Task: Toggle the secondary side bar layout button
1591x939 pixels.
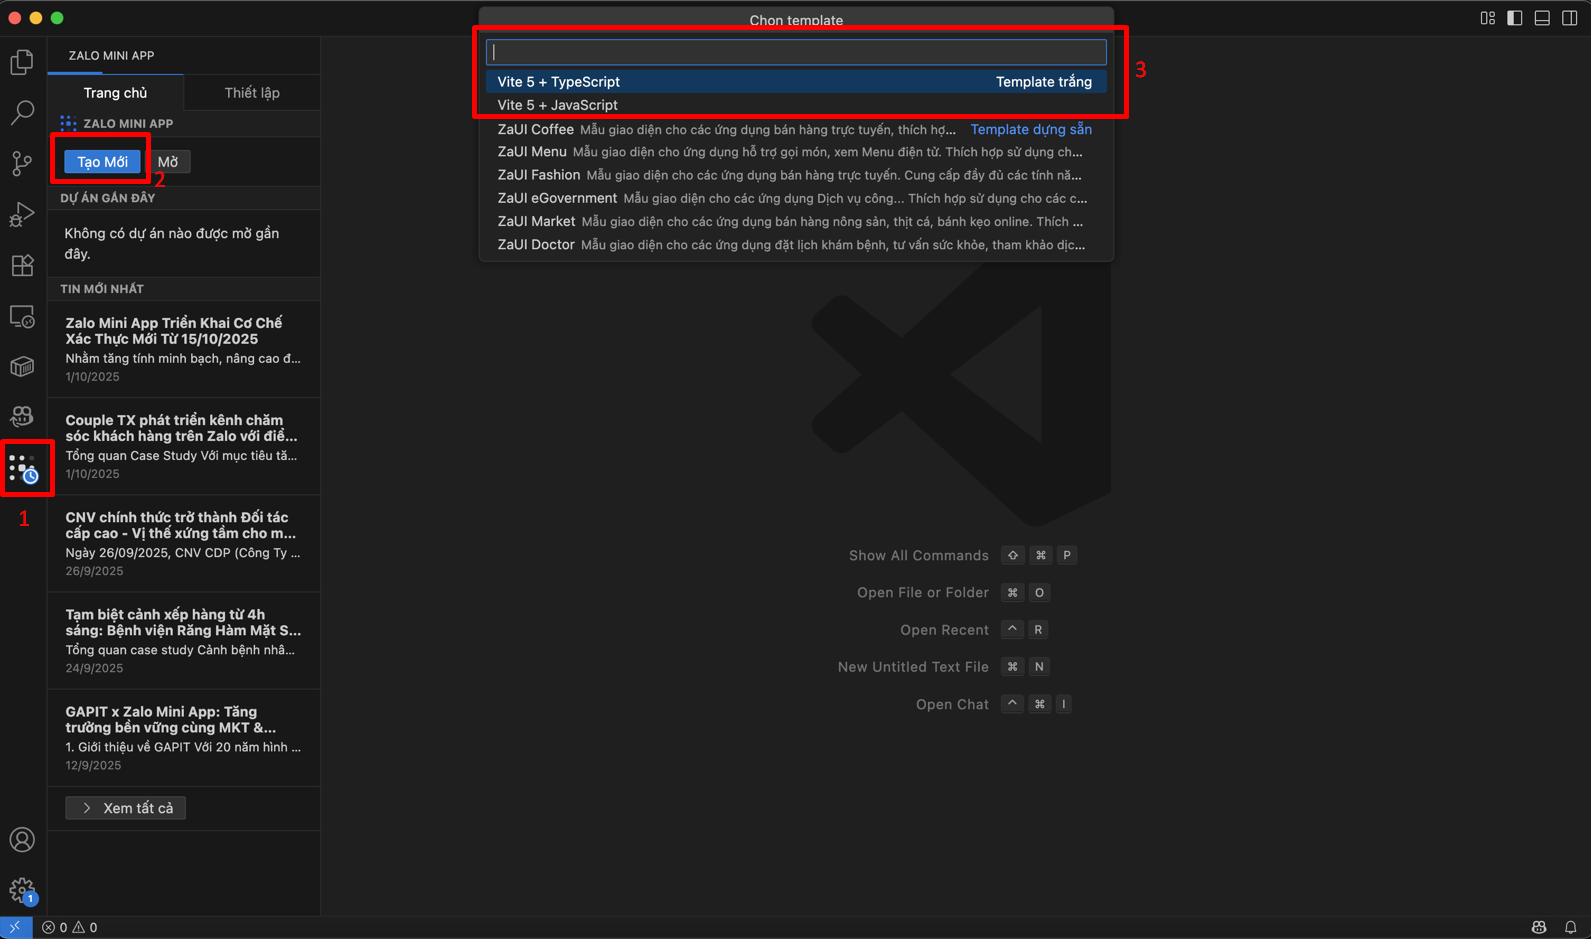Action: [x=1569, y=18]
